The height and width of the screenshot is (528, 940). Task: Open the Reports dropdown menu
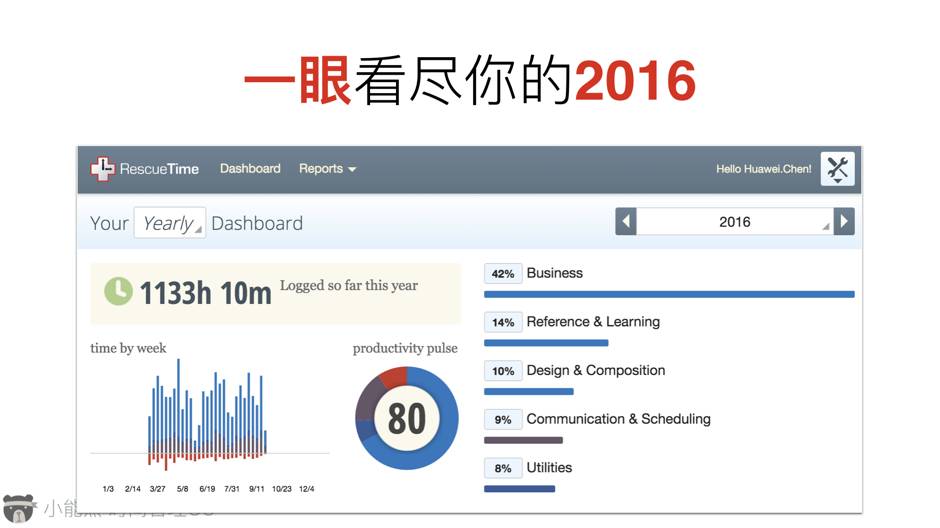click(327, 169)
